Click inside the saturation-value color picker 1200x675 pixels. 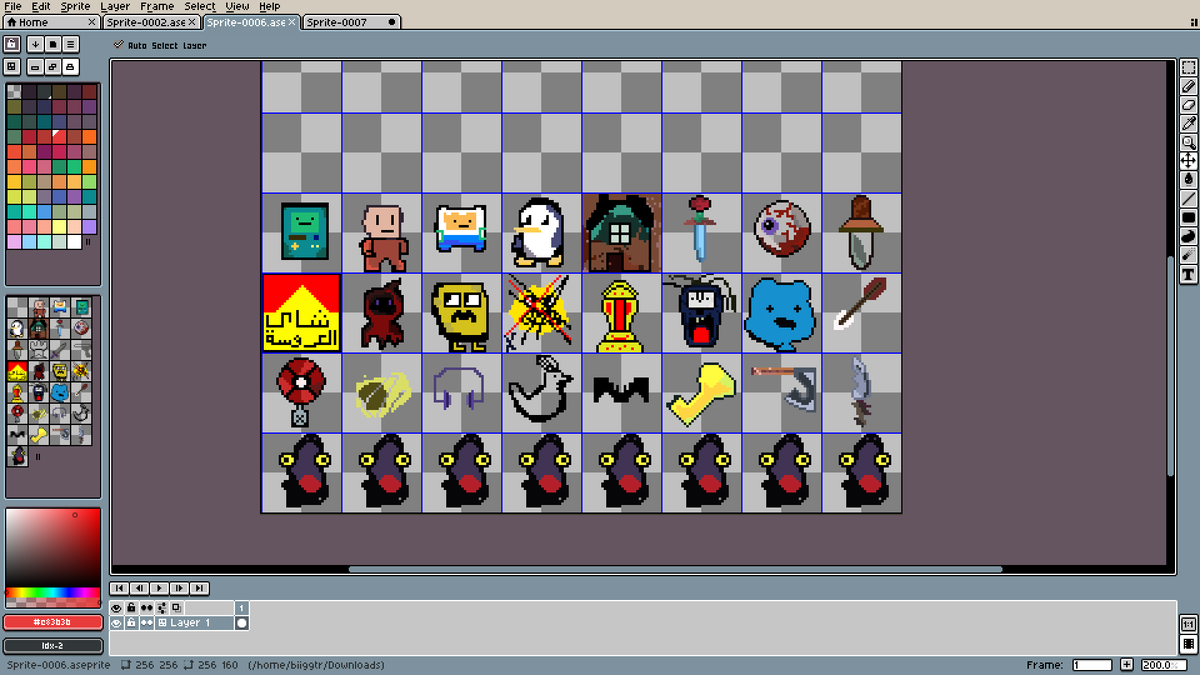click(53, 548)
